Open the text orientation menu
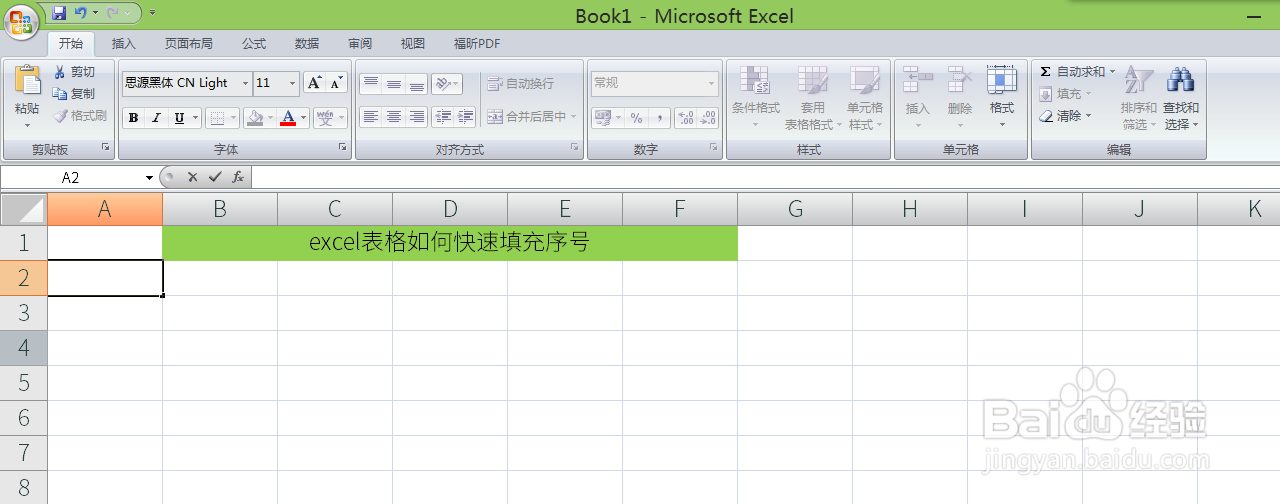 447,84
